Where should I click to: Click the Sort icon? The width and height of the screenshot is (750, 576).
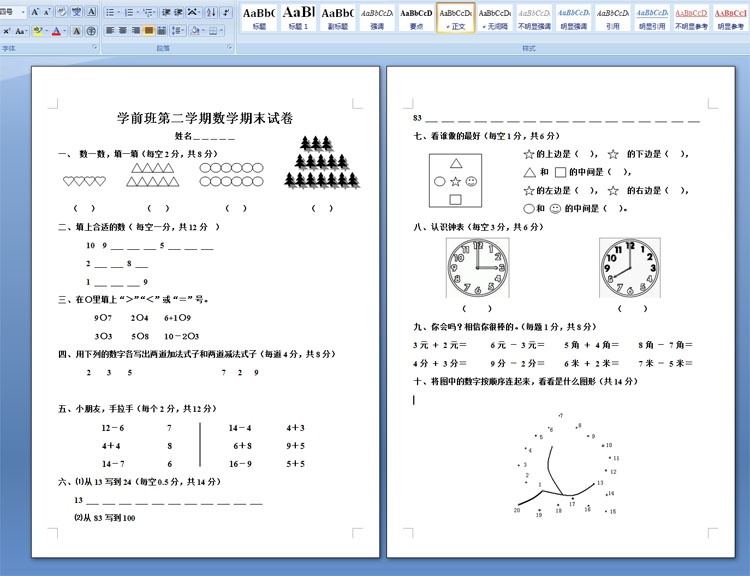point(211,12)
